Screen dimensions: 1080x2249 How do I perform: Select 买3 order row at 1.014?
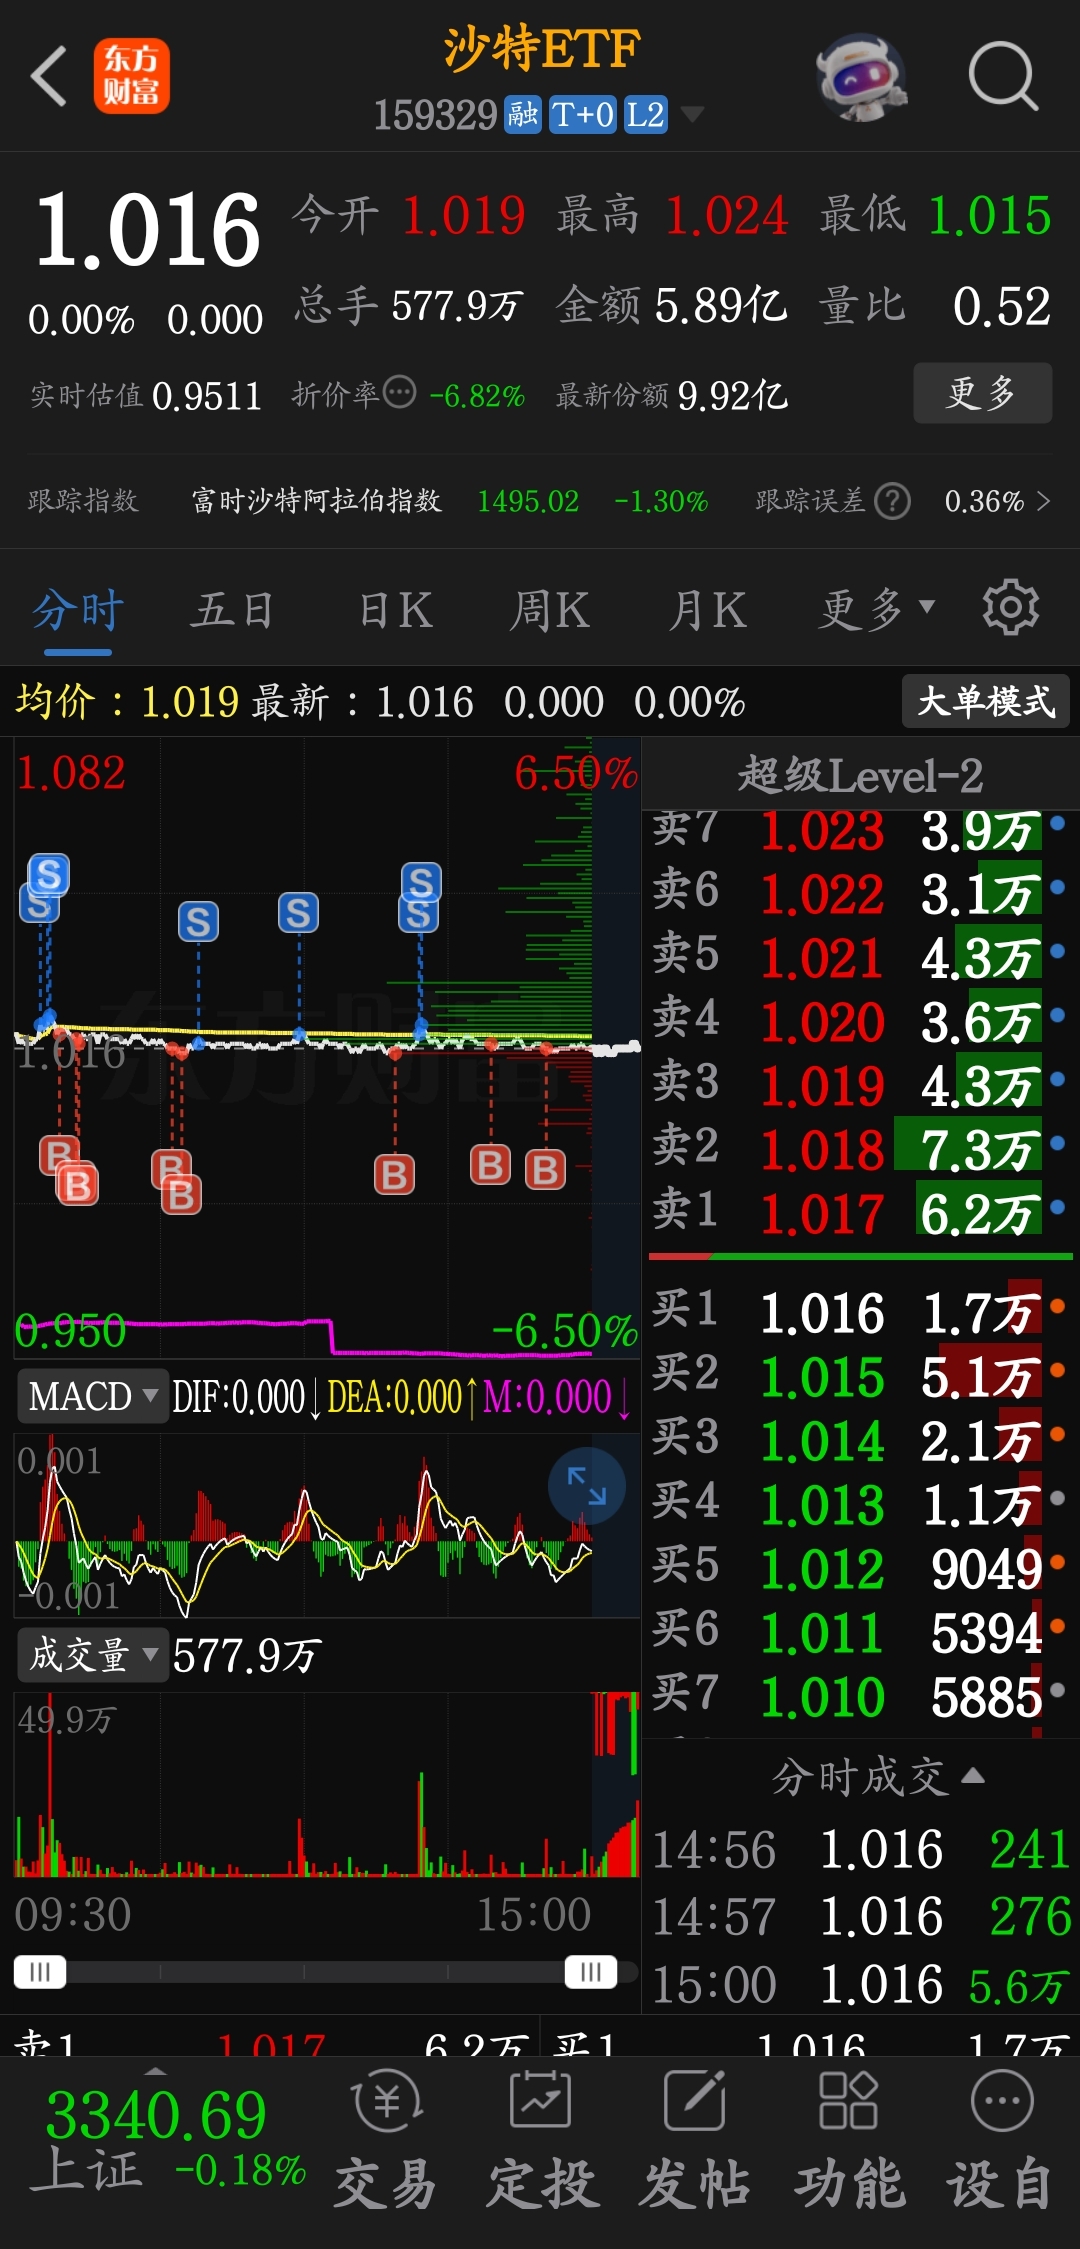click(x=859, y=1440)
